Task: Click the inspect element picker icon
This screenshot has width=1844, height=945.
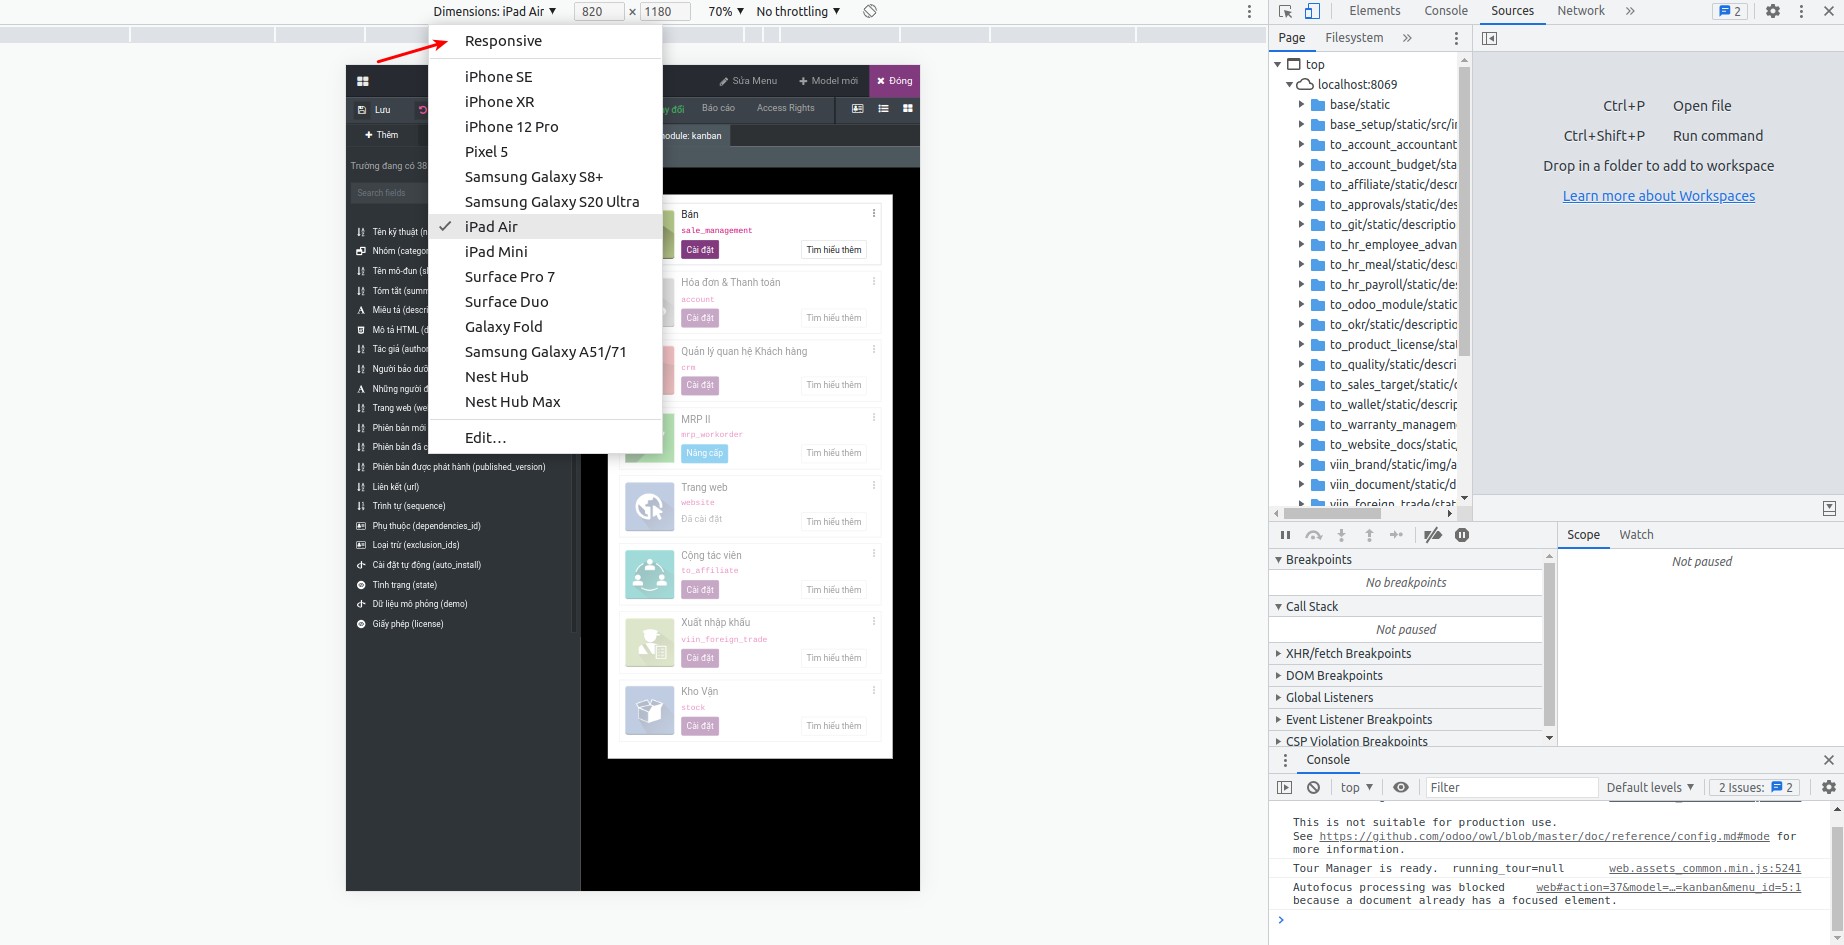Action: click(1286, 11)
